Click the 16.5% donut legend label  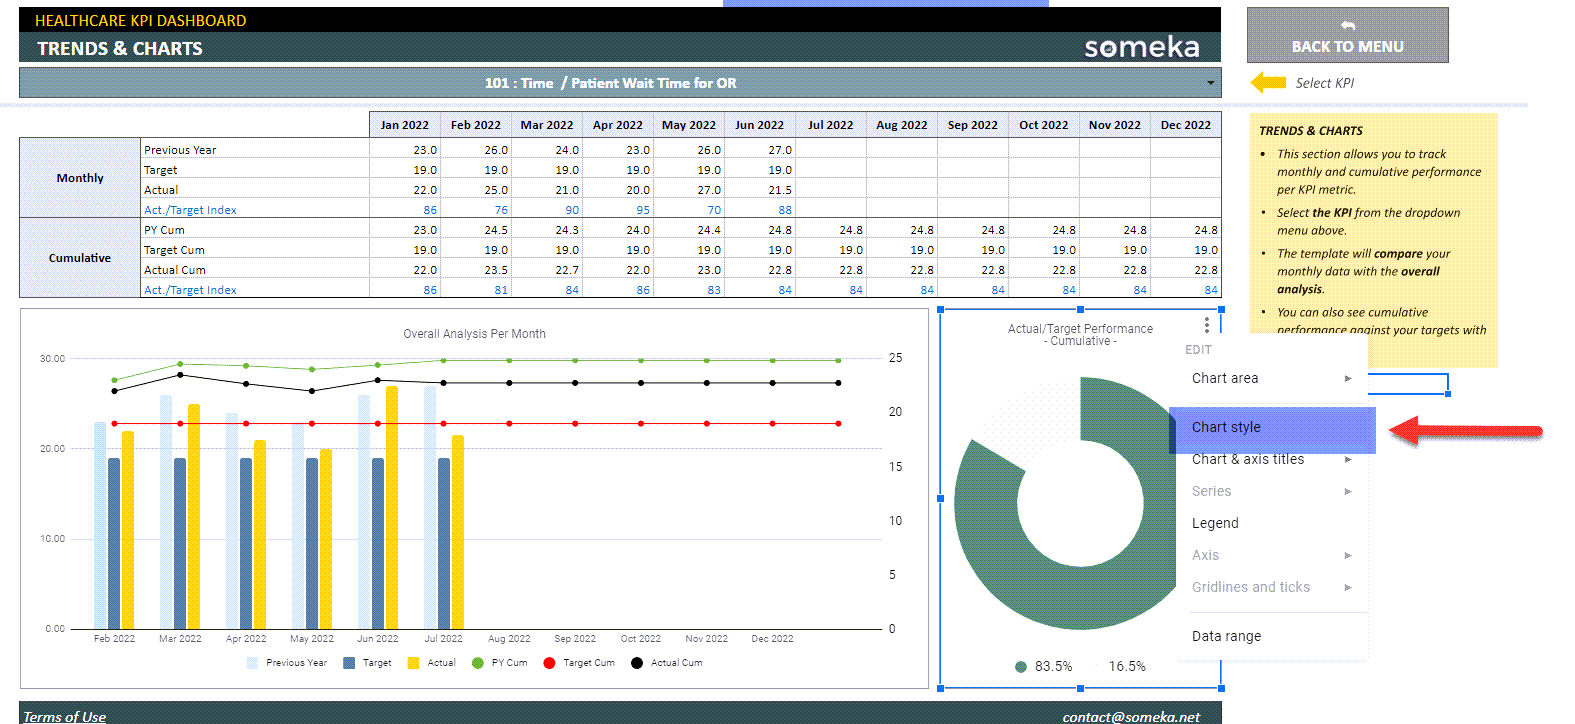click(1127, 666)
